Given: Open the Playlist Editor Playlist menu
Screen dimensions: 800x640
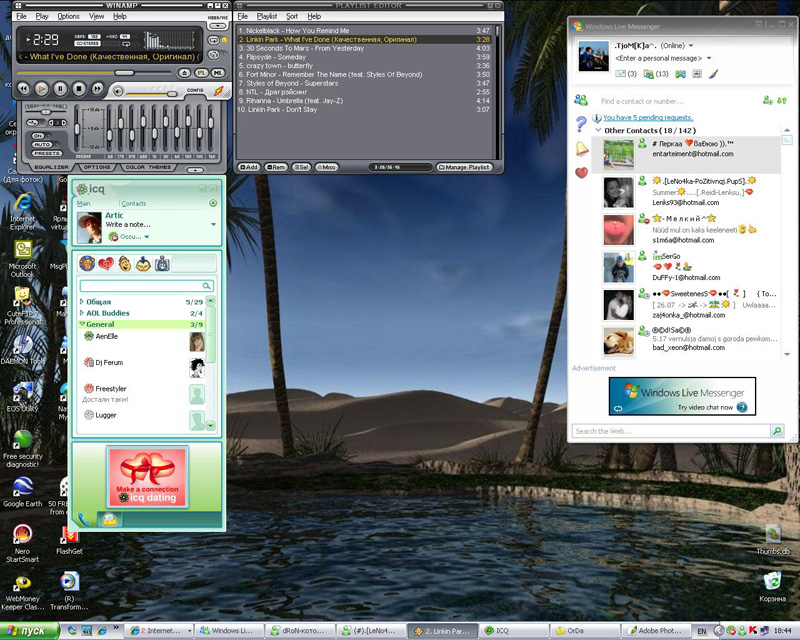Looking at the screenshot, I should coord(267,16).
